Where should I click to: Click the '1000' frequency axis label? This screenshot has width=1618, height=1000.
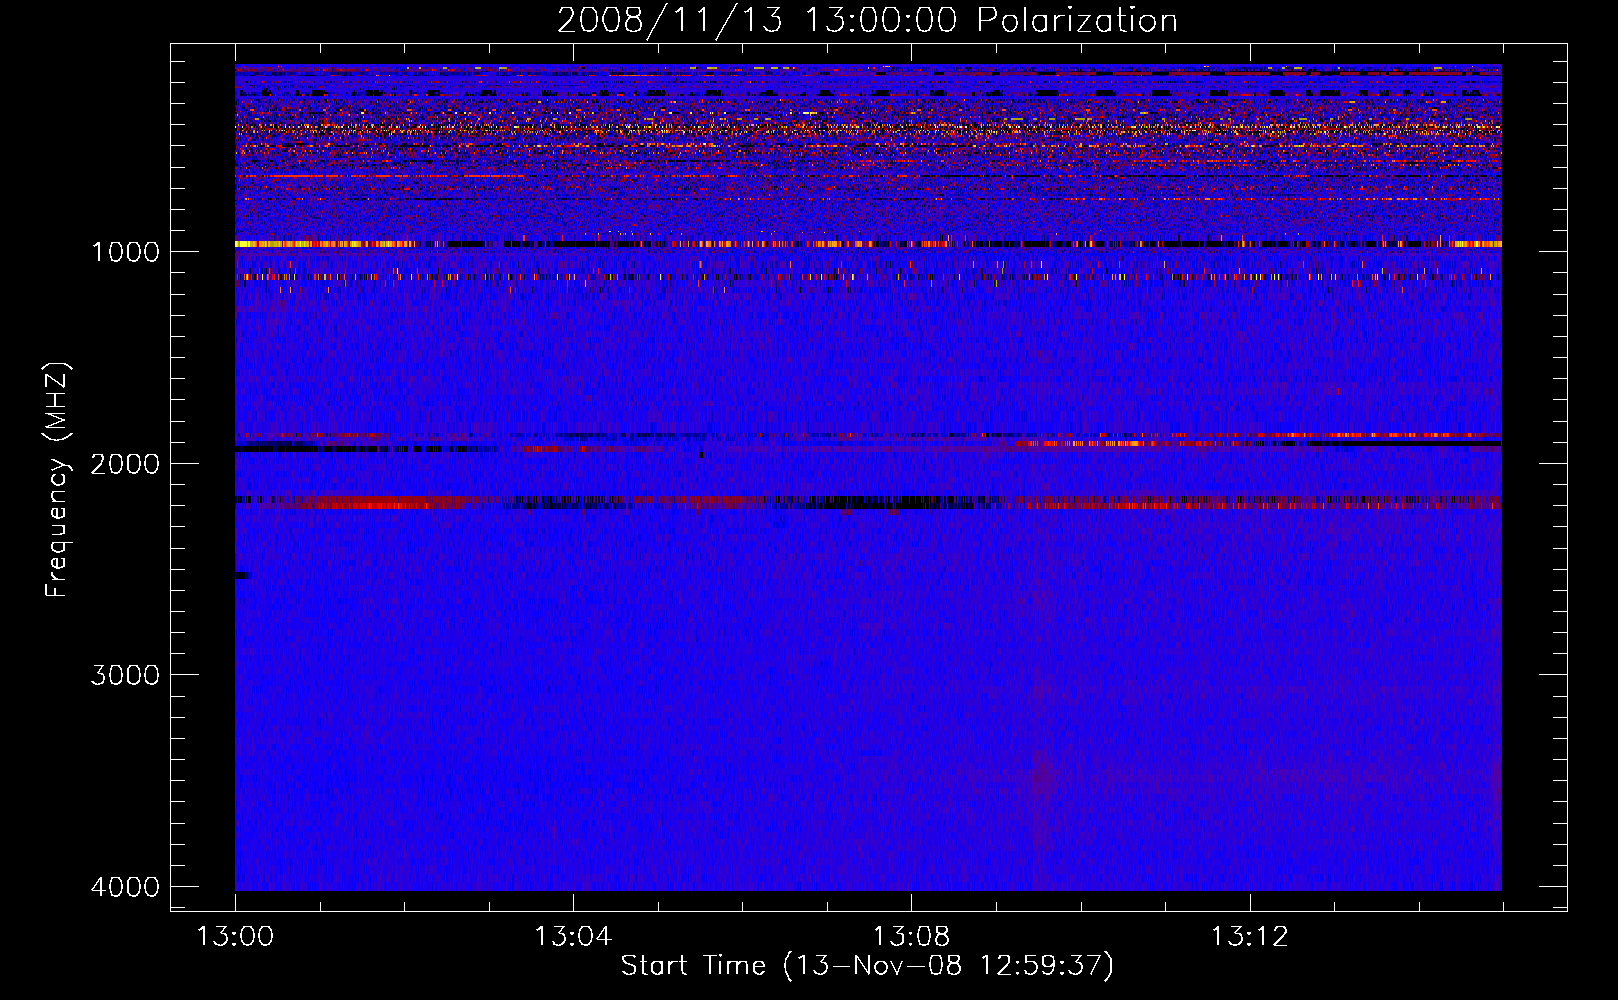(125, 251)
